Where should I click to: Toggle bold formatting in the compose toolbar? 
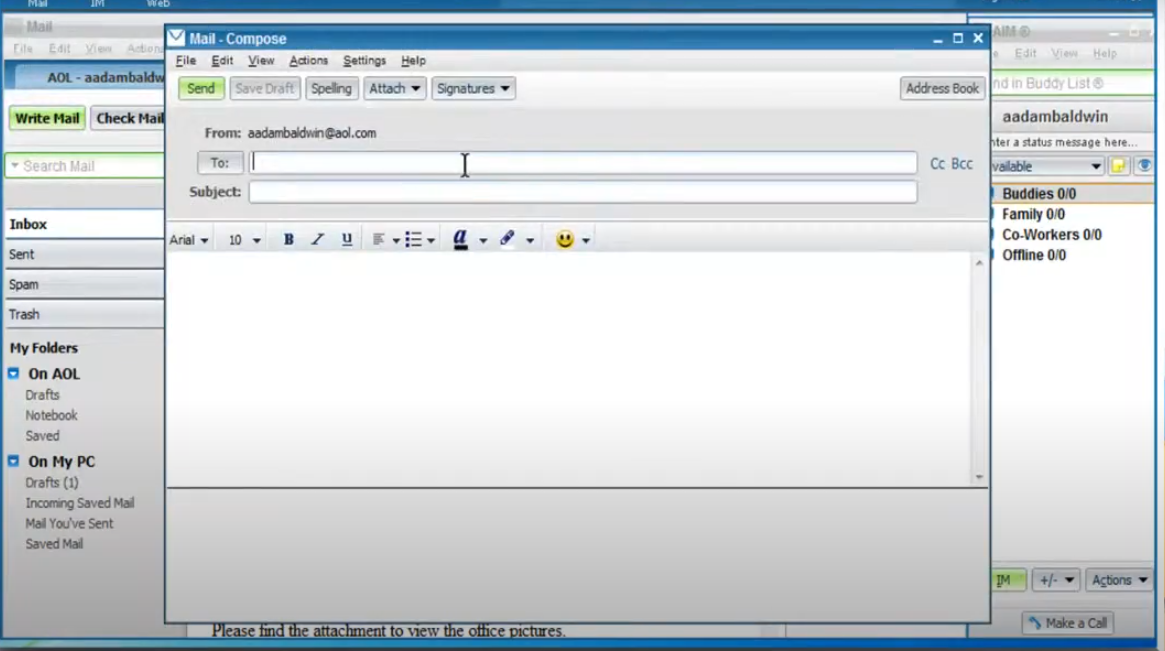pos(288,239)
